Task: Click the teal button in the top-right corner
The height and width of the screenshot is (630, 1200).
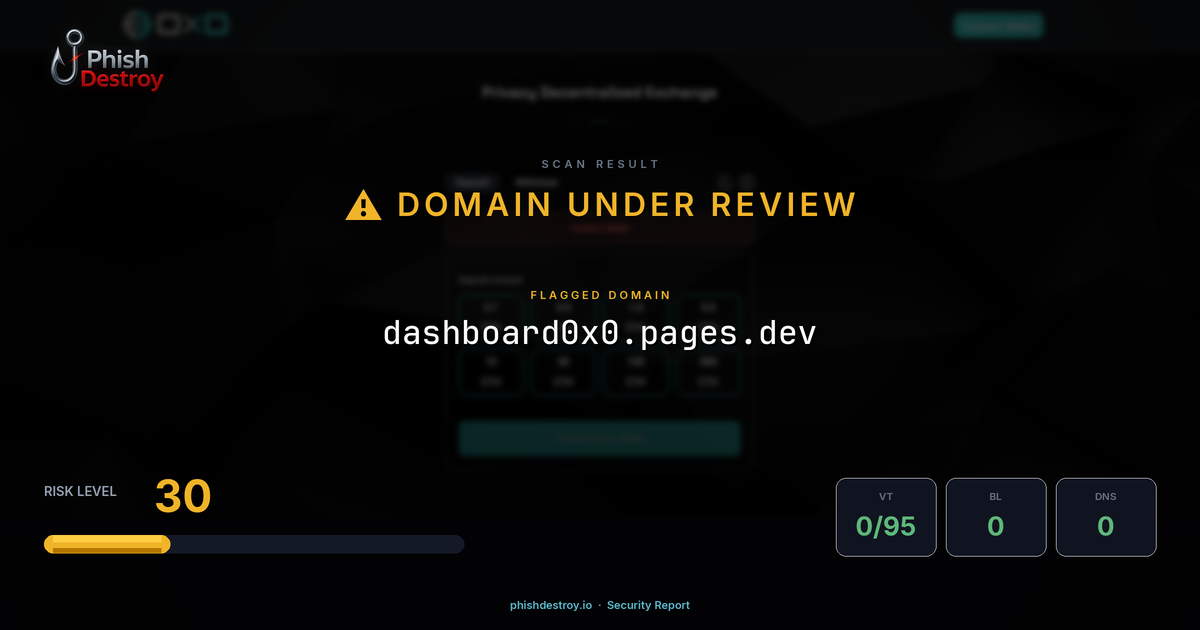Action: click(x=998, y=25)
